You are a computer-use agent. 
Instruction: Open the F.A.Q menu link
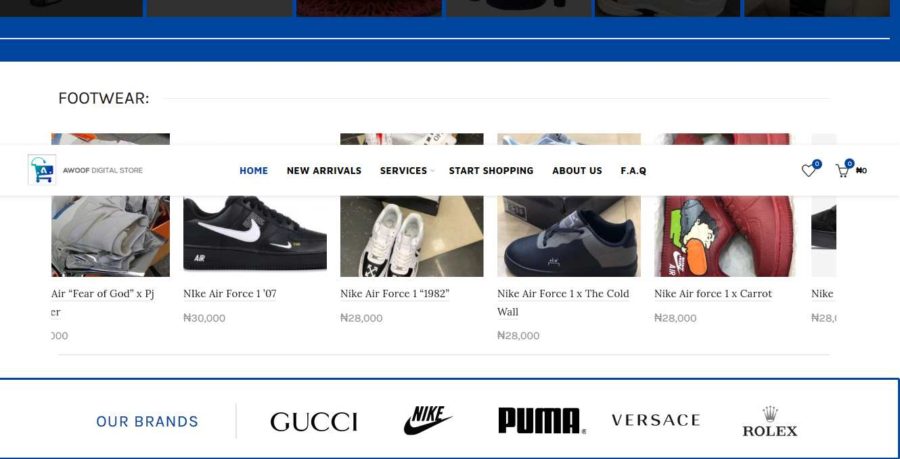click(633, 170)
